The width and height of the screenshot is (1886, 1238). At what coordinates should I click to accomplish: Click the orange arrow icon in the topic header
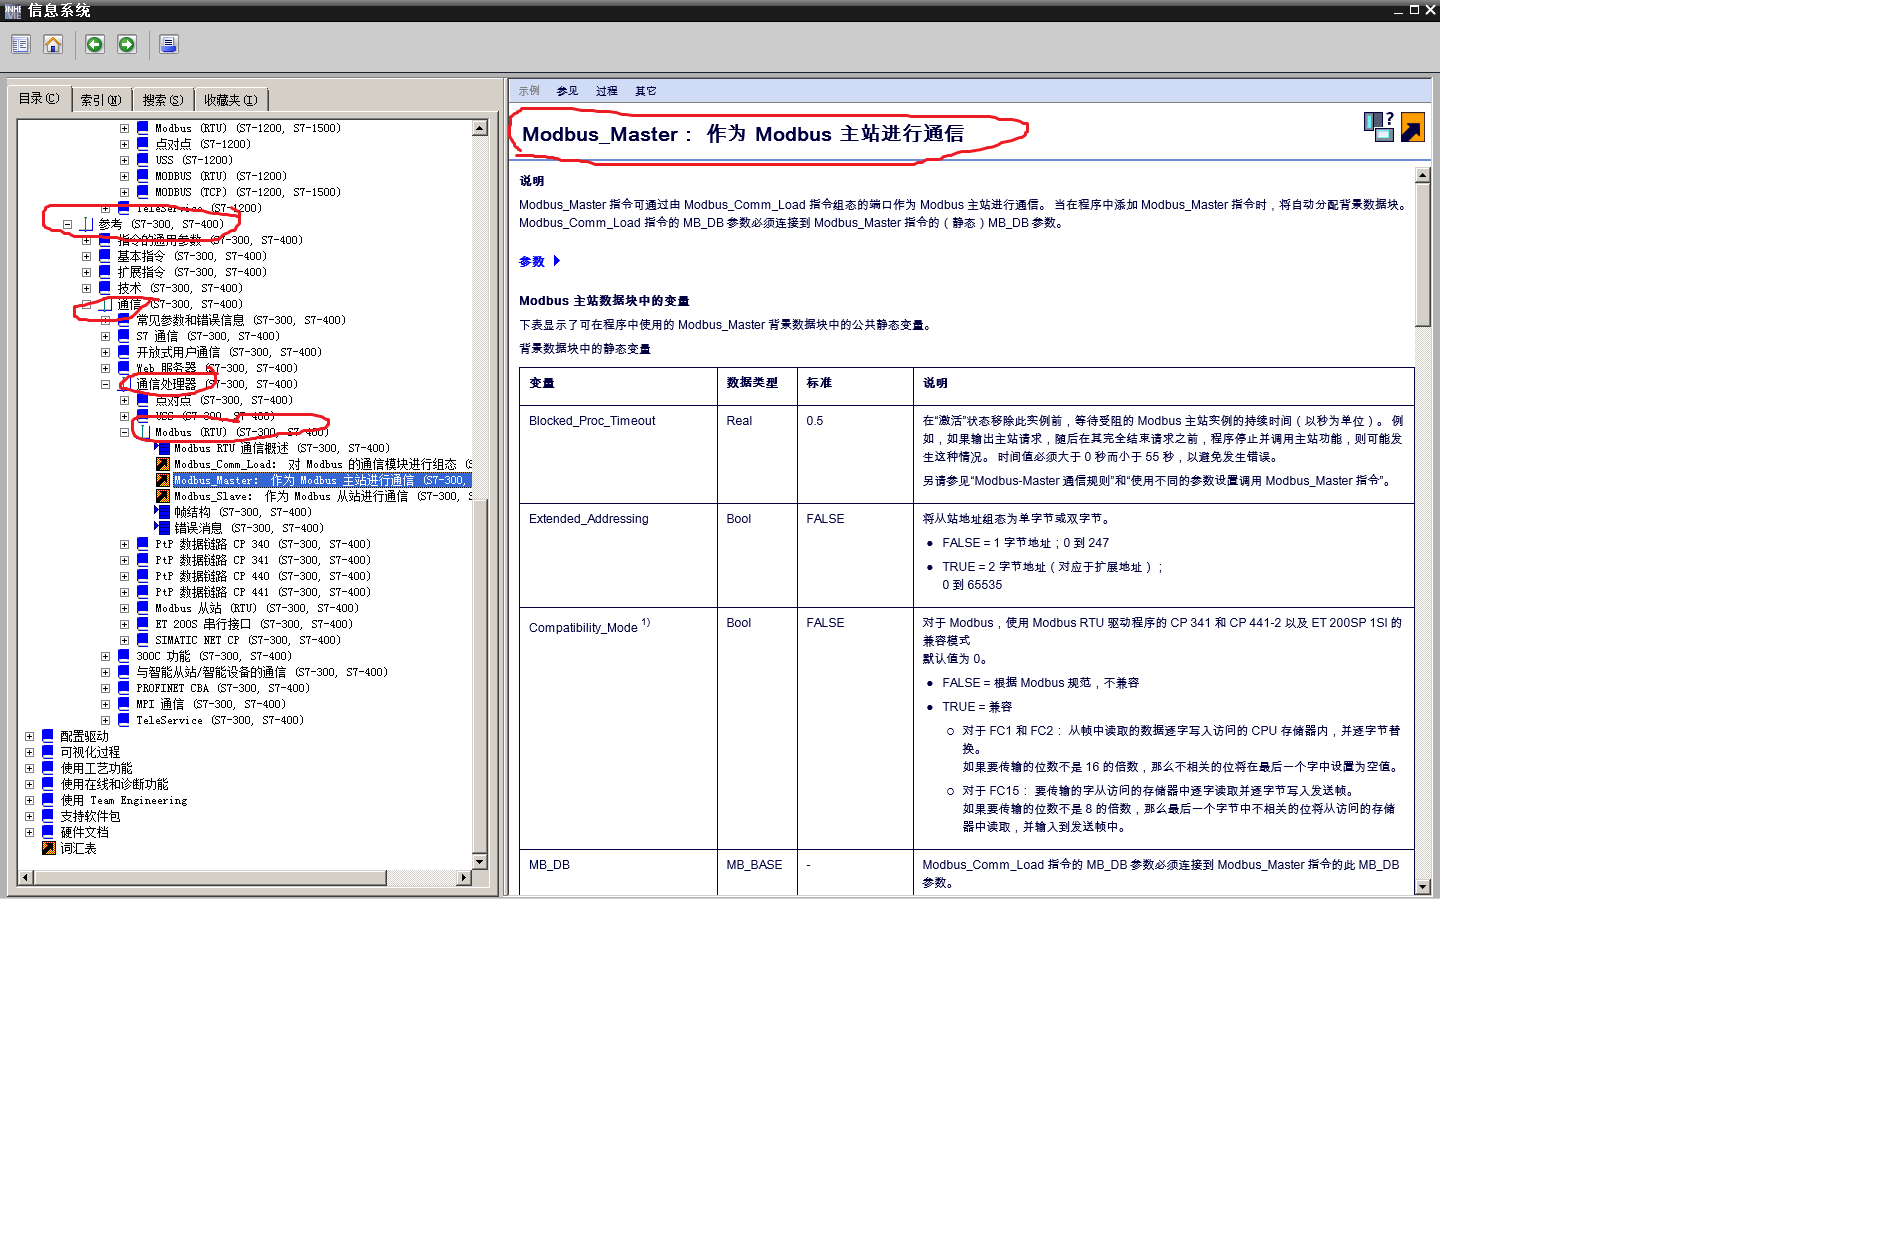pos(1412,127)
